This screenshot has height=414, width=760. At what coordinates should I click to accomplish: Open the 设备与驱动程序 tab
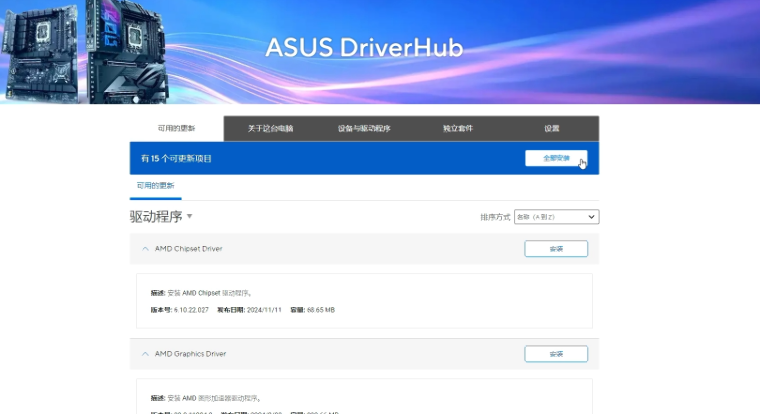click(364, 128)
